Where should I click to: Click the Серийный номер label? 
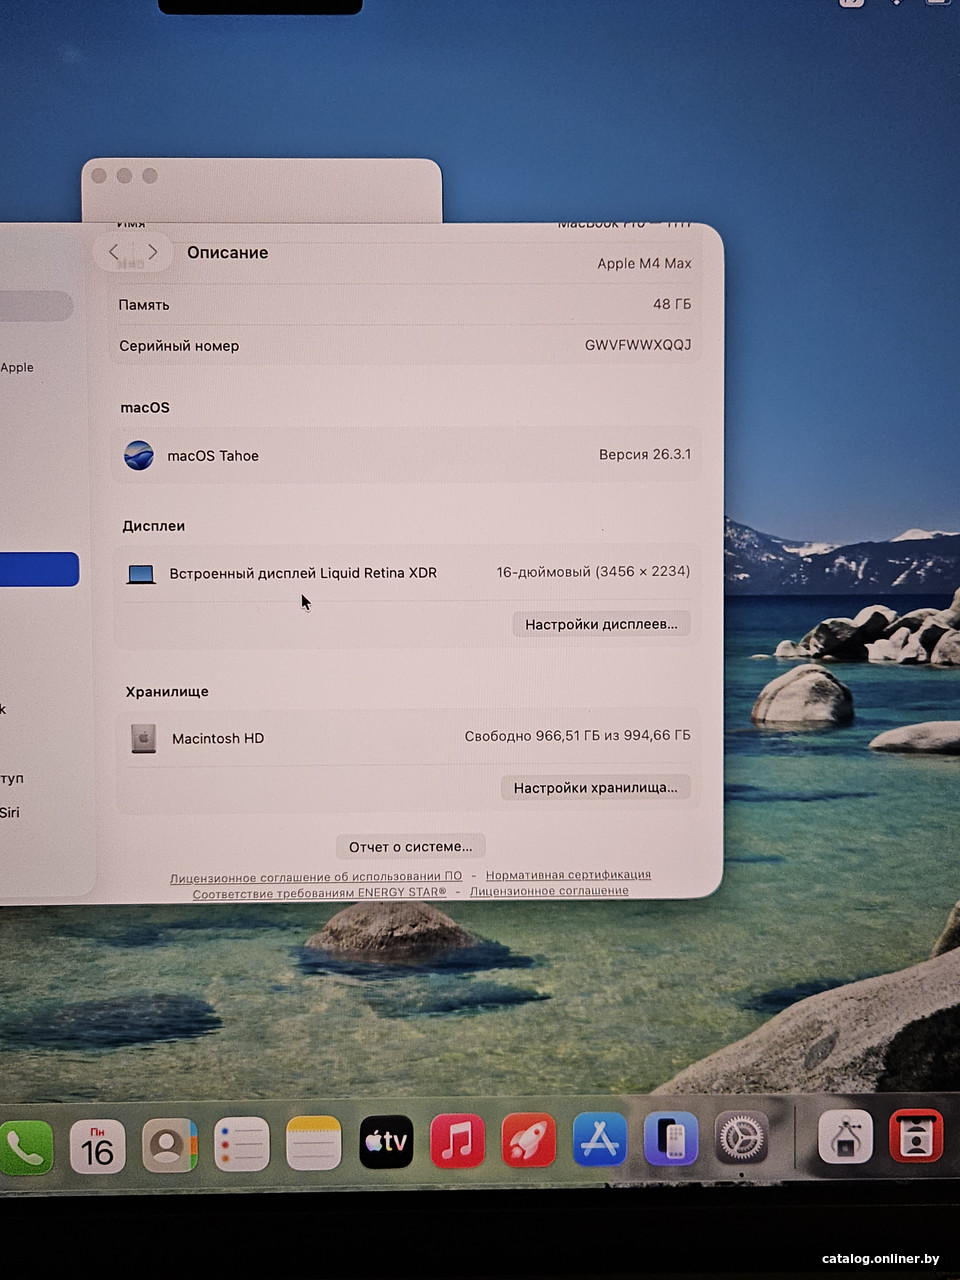pos(179,346)
